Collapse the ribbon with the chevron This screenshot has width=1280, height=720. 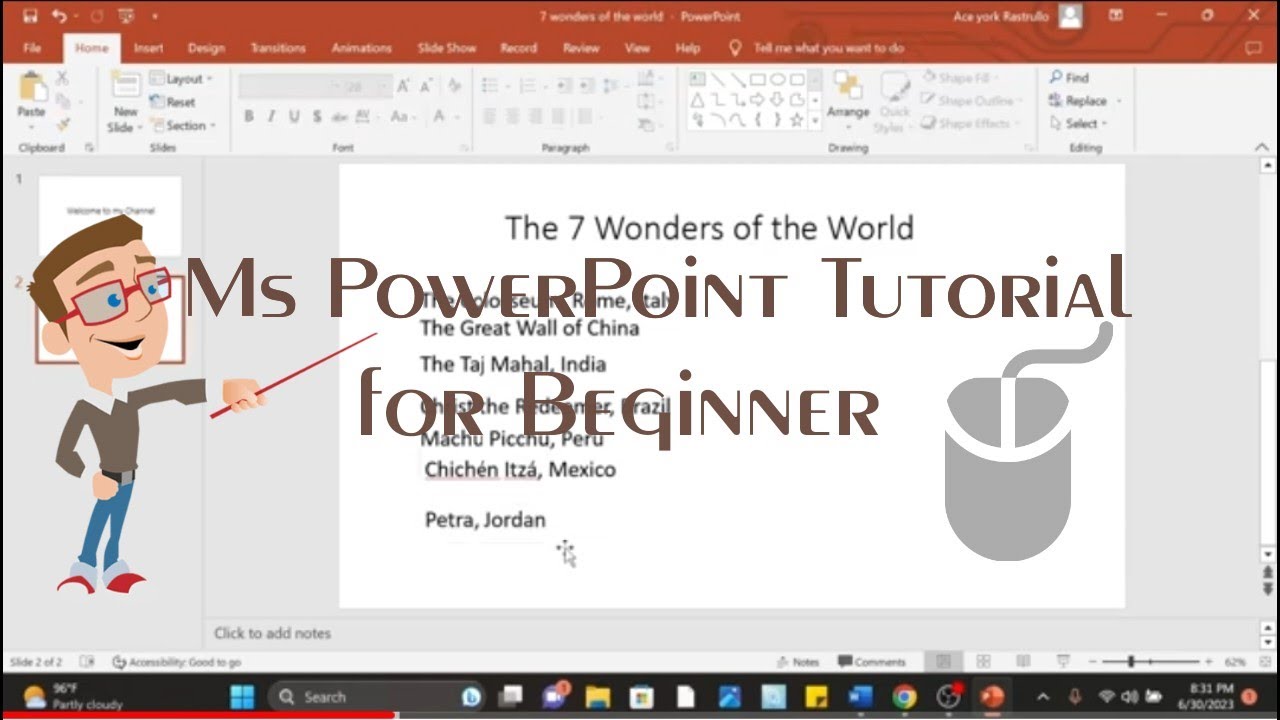[1262, 148]
